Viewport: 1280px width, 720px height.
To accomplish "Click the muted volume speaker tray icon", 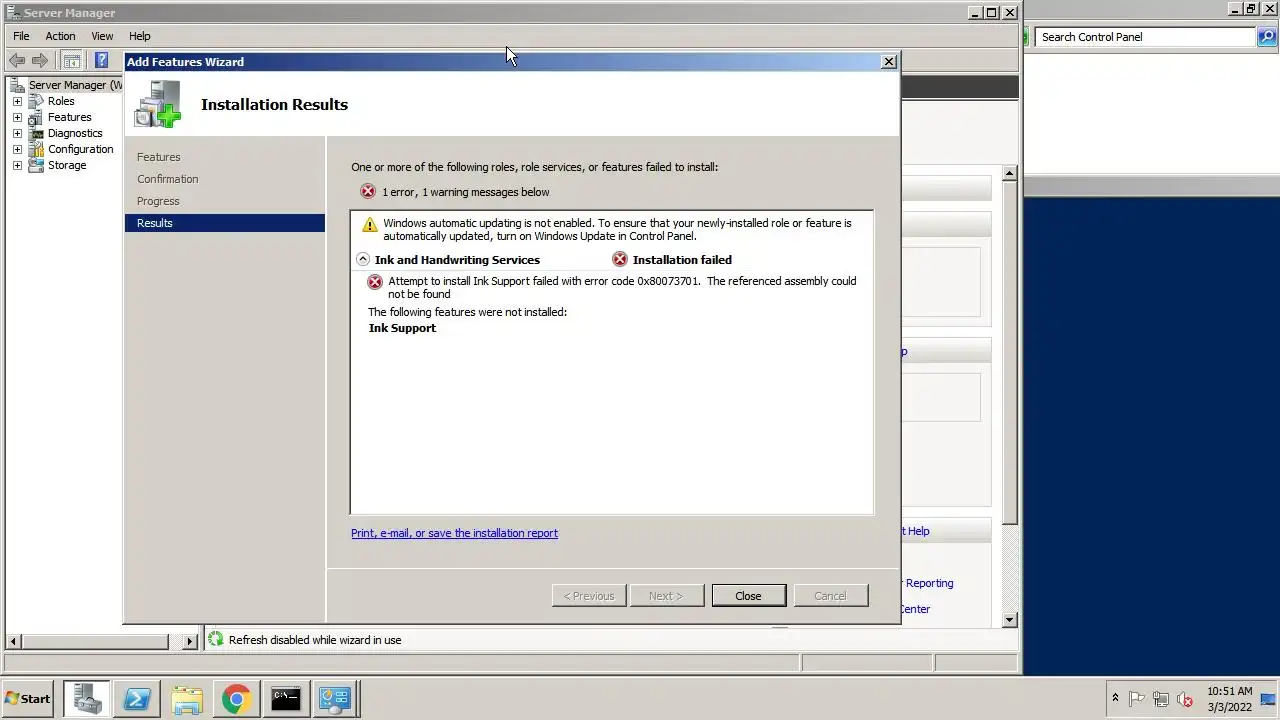I will pyautogui.click(x=1185, y=699).
